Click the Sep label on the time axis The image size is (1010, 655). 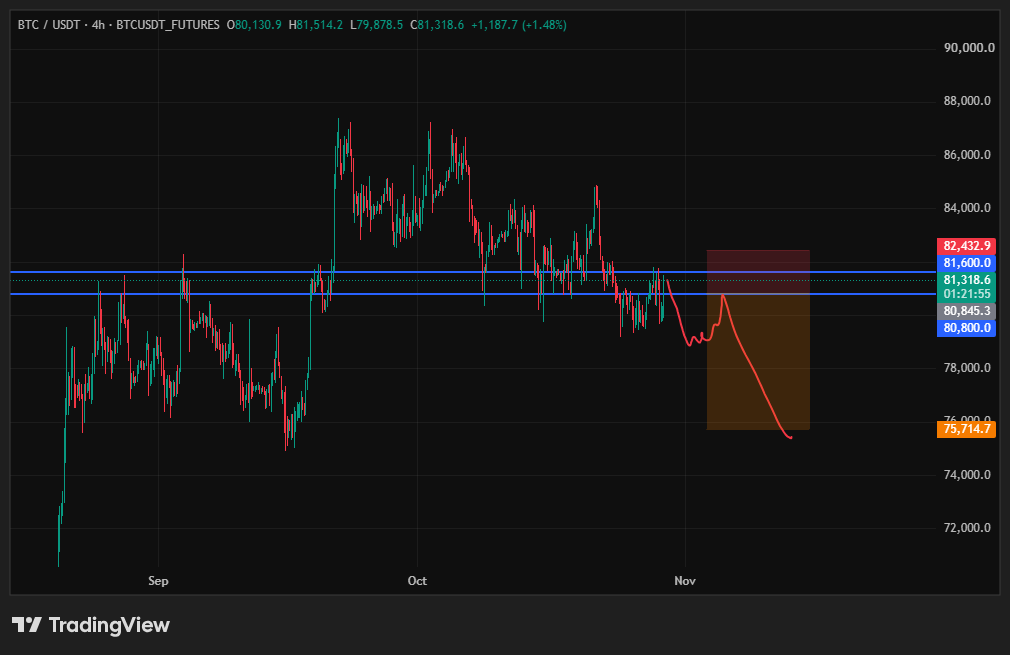point(158,581)
